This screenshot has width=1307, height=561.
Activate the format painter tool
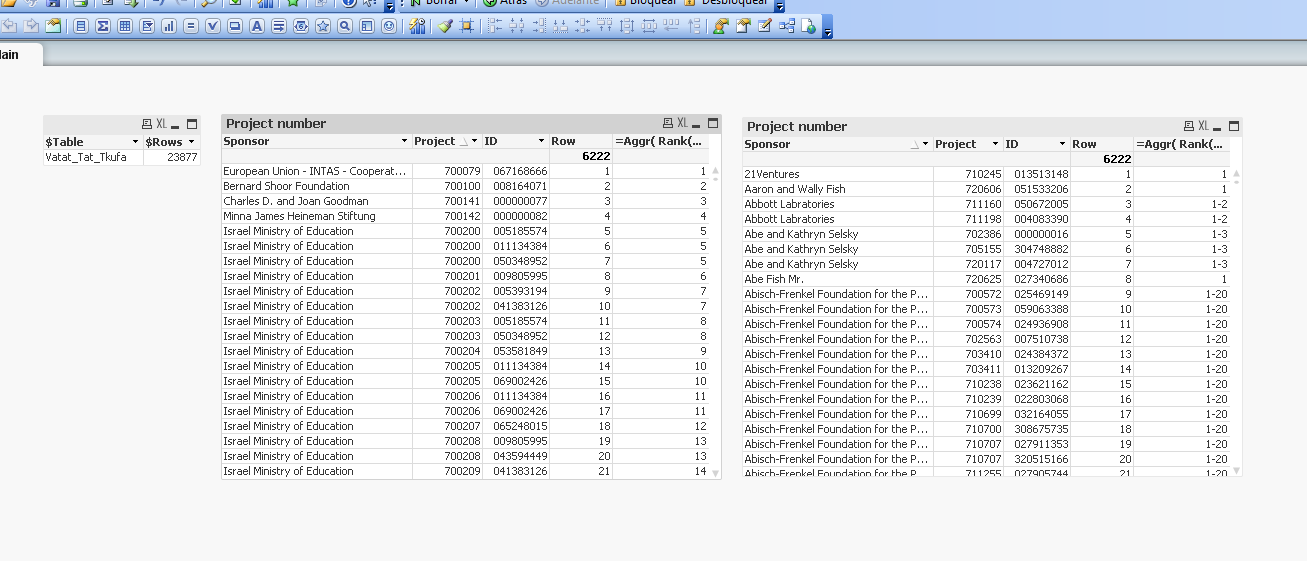[x=445, y=26]
